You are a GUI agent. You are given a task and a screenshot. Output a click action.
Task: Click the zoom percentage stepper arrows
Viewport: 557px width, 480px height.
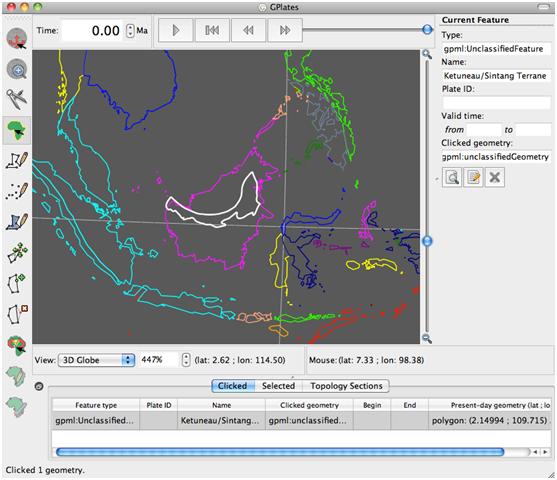tap(186, 360)
